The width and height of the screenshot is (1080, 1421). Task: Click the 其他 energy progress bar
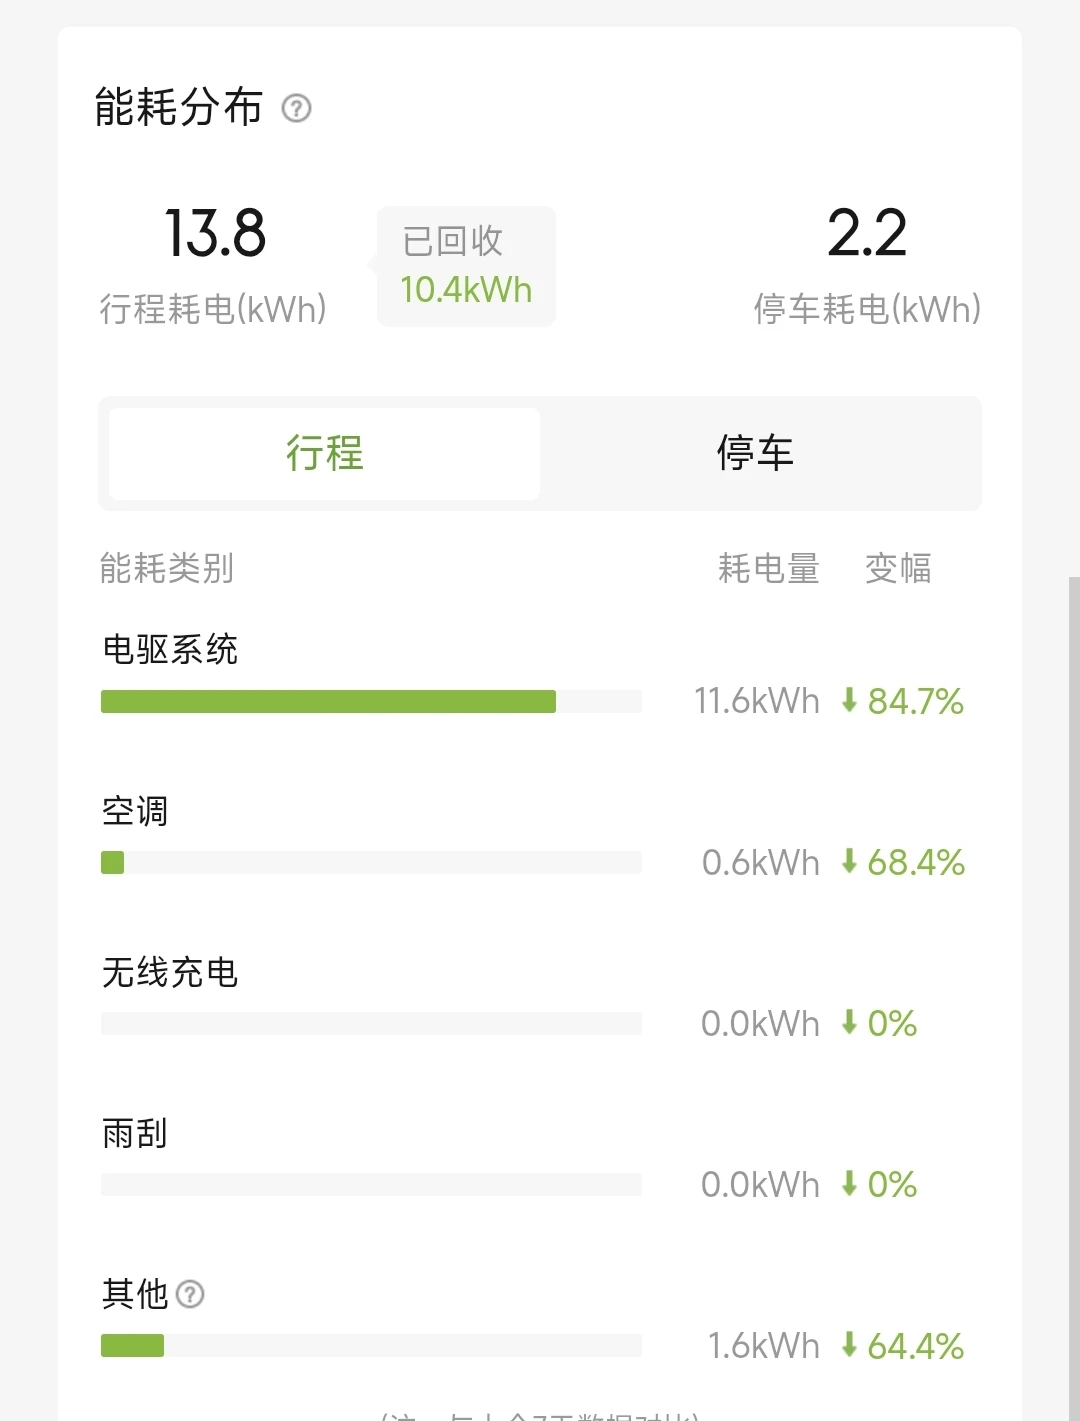point(370,1345)
